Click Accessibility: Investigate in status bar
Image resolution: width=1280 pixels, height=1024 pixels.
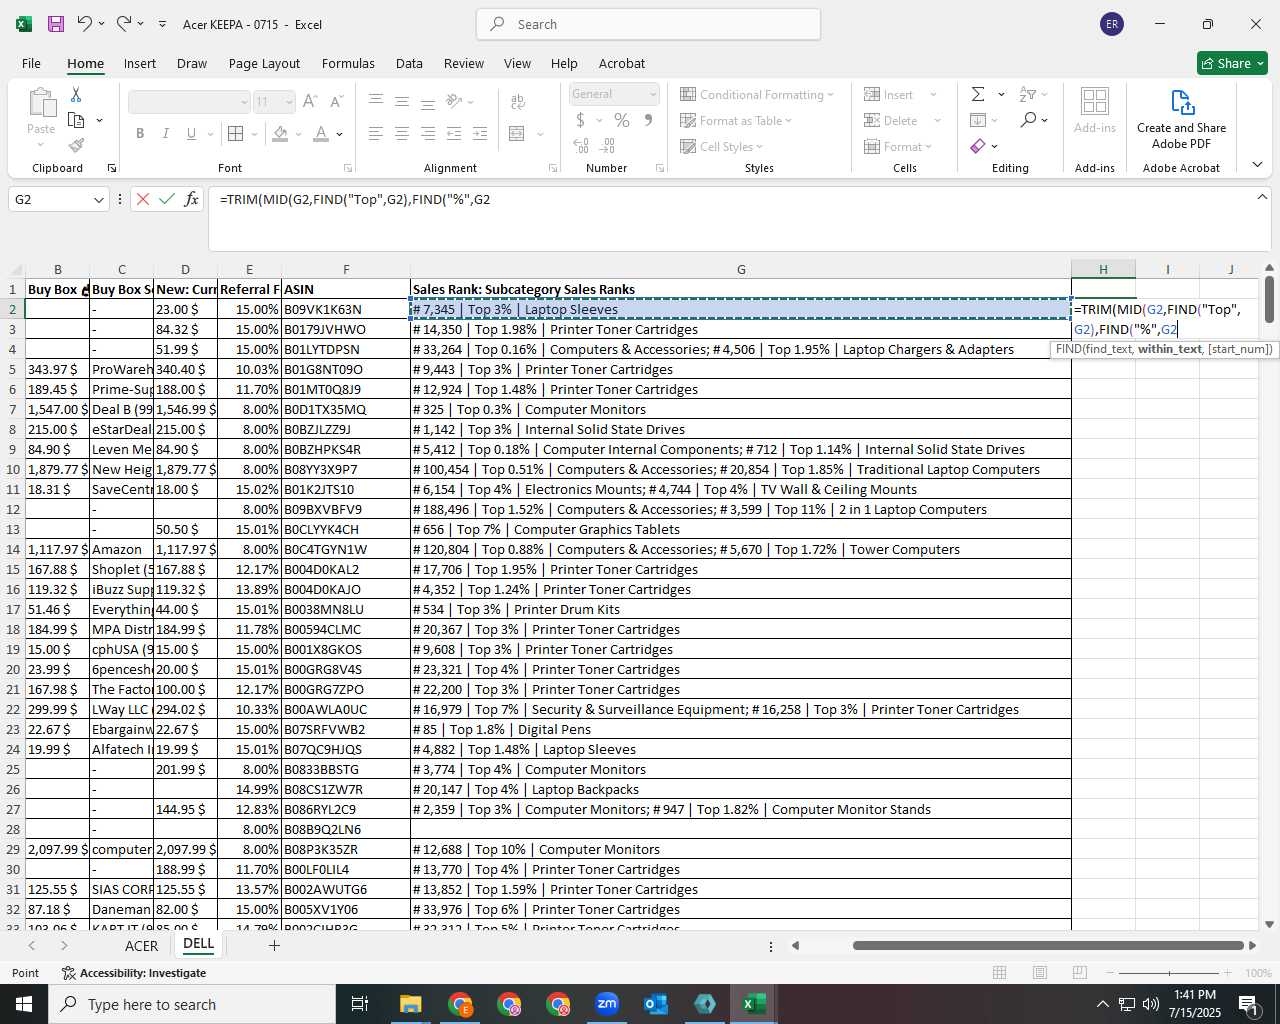coord(134,973)
